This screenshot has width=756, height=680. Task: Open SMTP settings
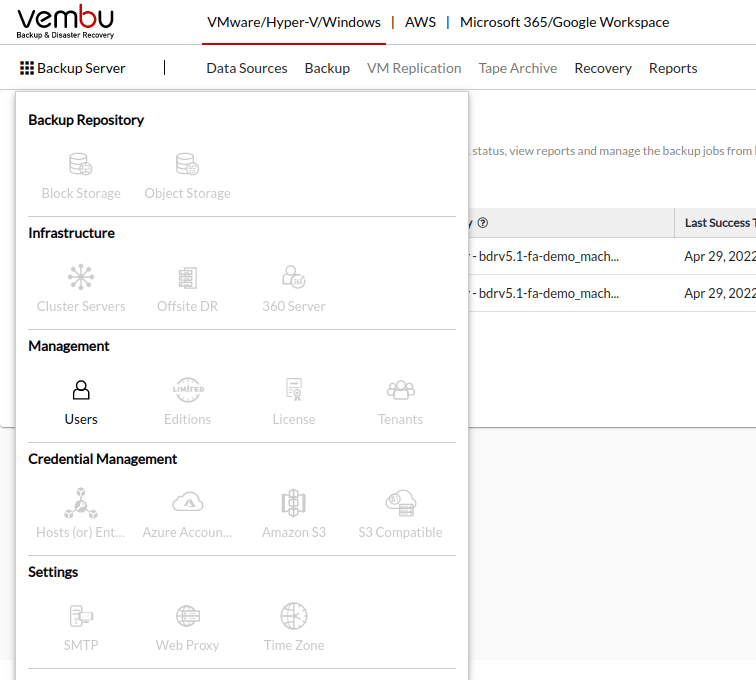coord(81,628)
